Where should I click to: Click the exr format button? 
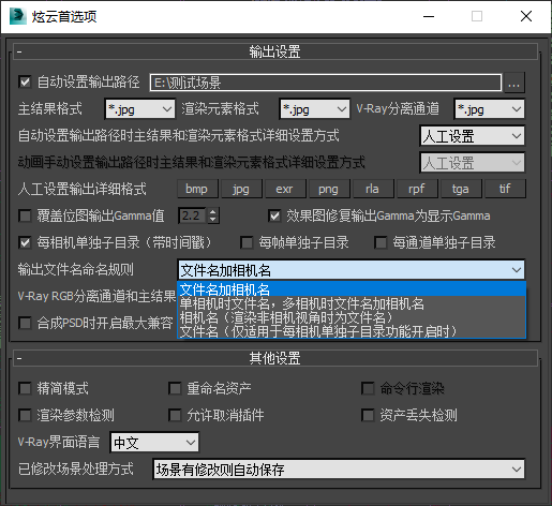click(x=285, y=189)
